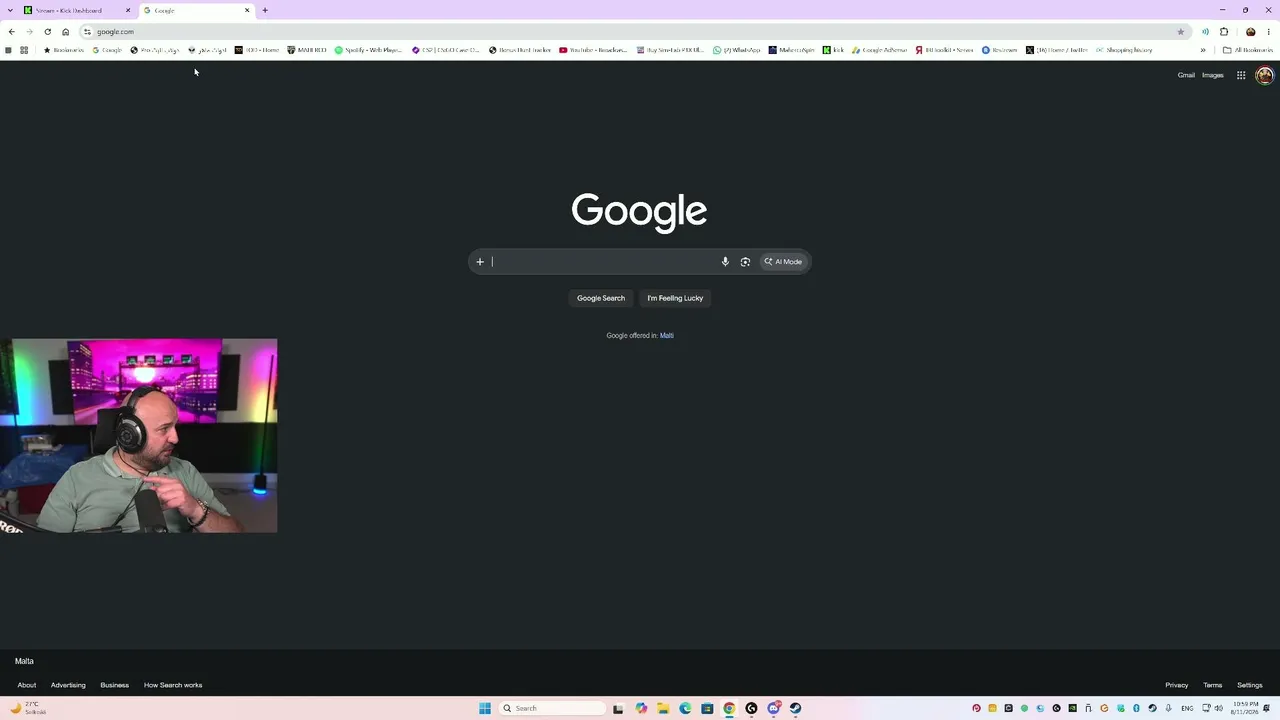The image size is (1280, 720).
Task: Open the Bonus Hunt Tracker bookmark
Action: (520, 50)
